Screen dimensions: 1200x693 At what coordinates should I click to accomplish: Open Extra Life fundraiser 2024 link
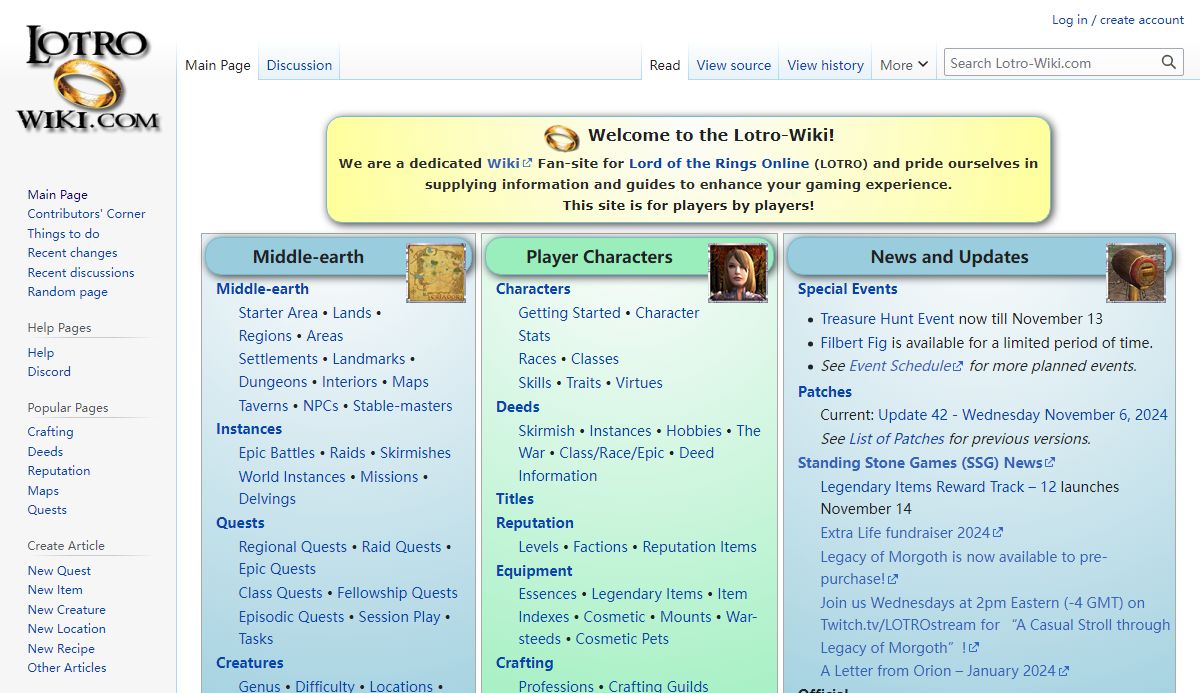(x=911, y=533)
